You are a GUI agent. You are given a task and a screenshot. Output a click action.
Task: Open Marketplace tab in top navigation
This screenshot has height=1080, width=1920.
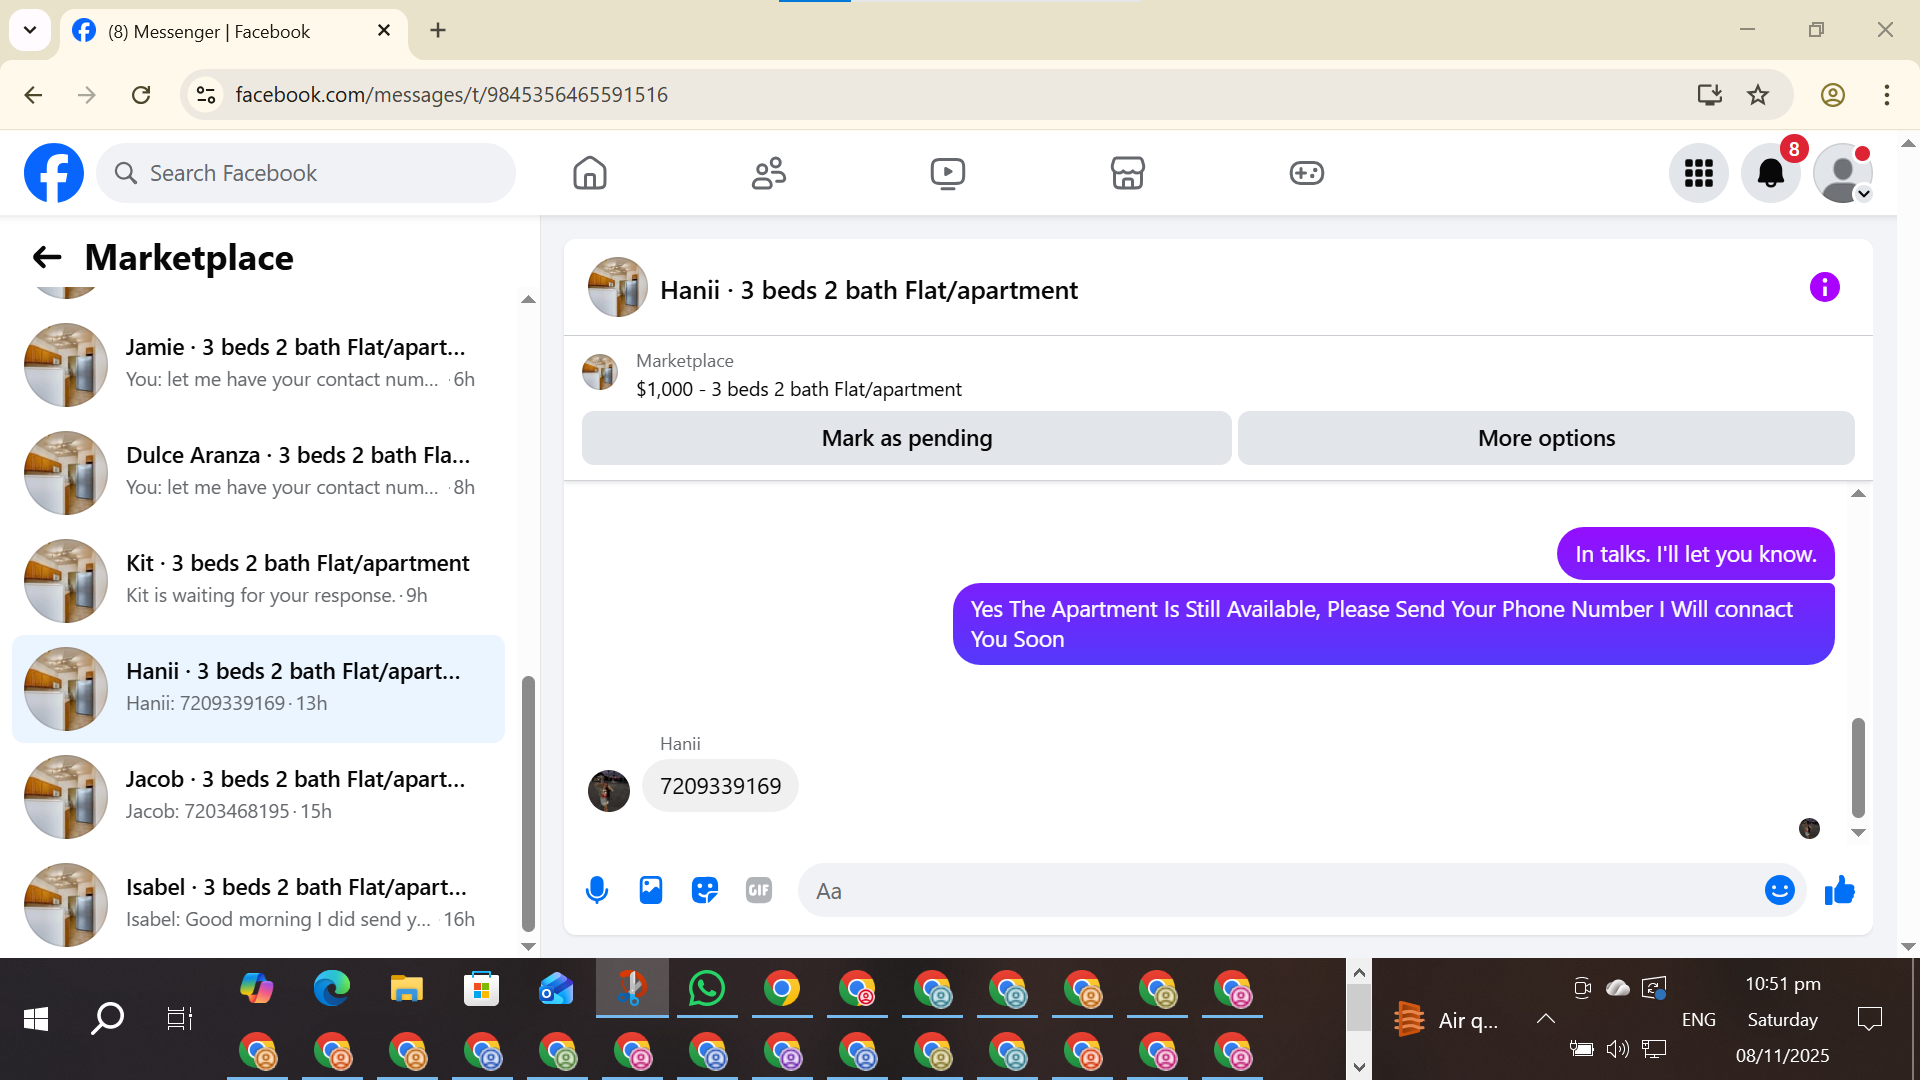pos(1127,173)
